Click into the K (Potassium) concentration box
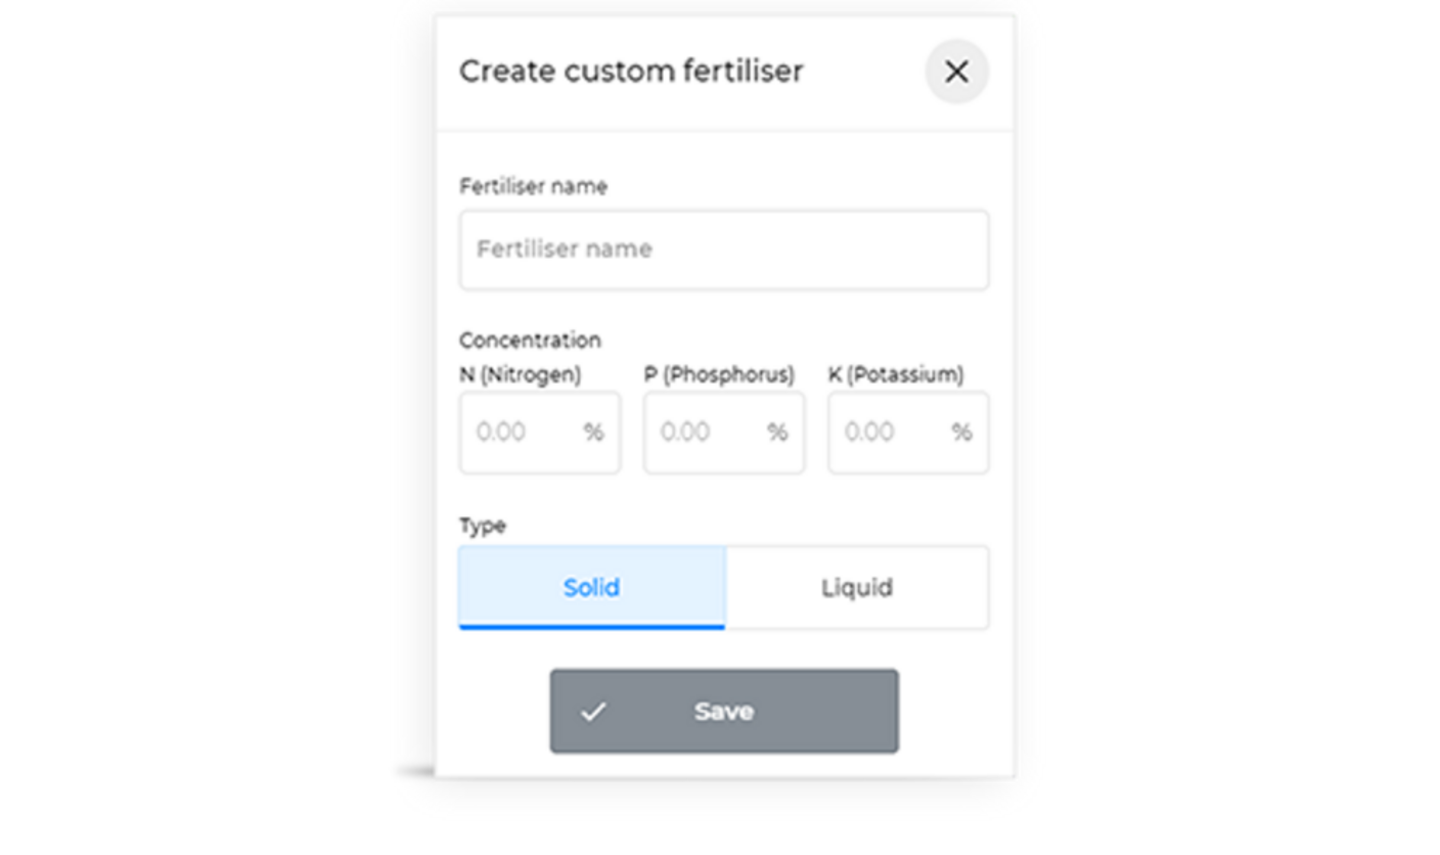 908,432
